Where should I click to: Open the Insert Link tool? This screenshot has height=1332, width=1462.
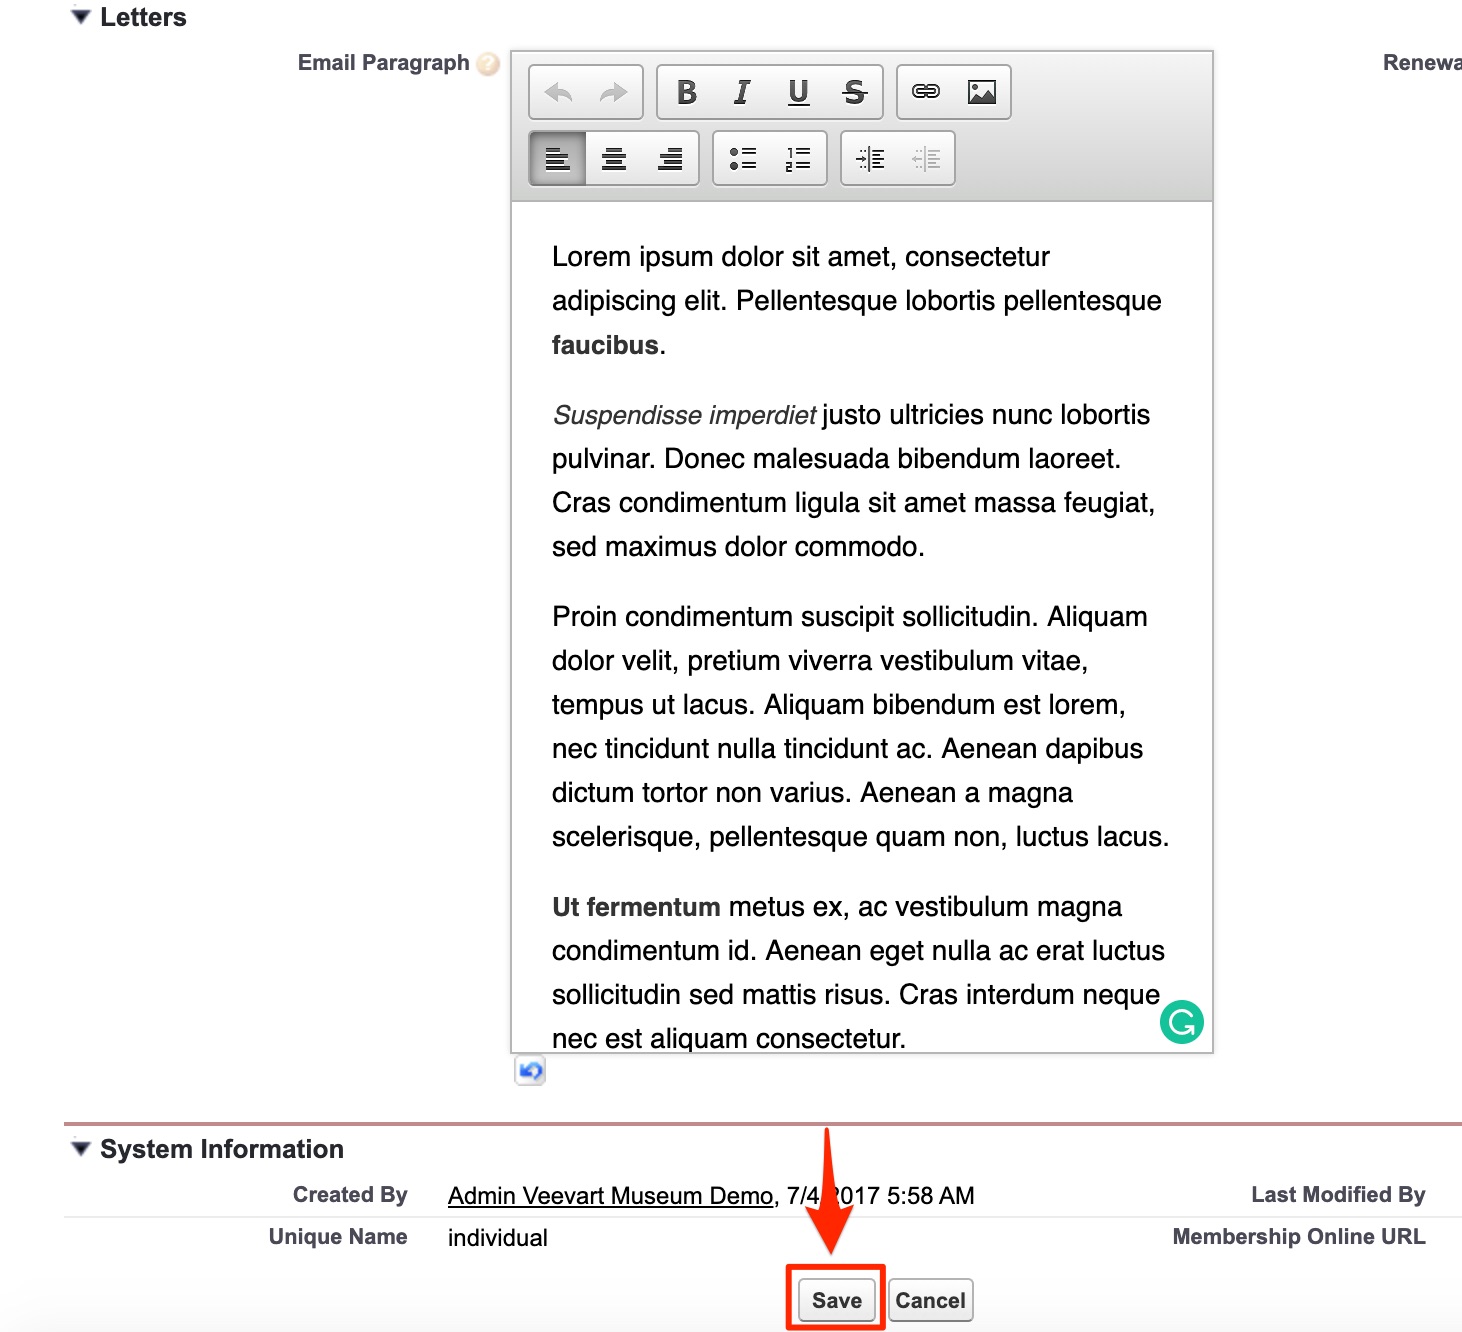tap(925, 90)
